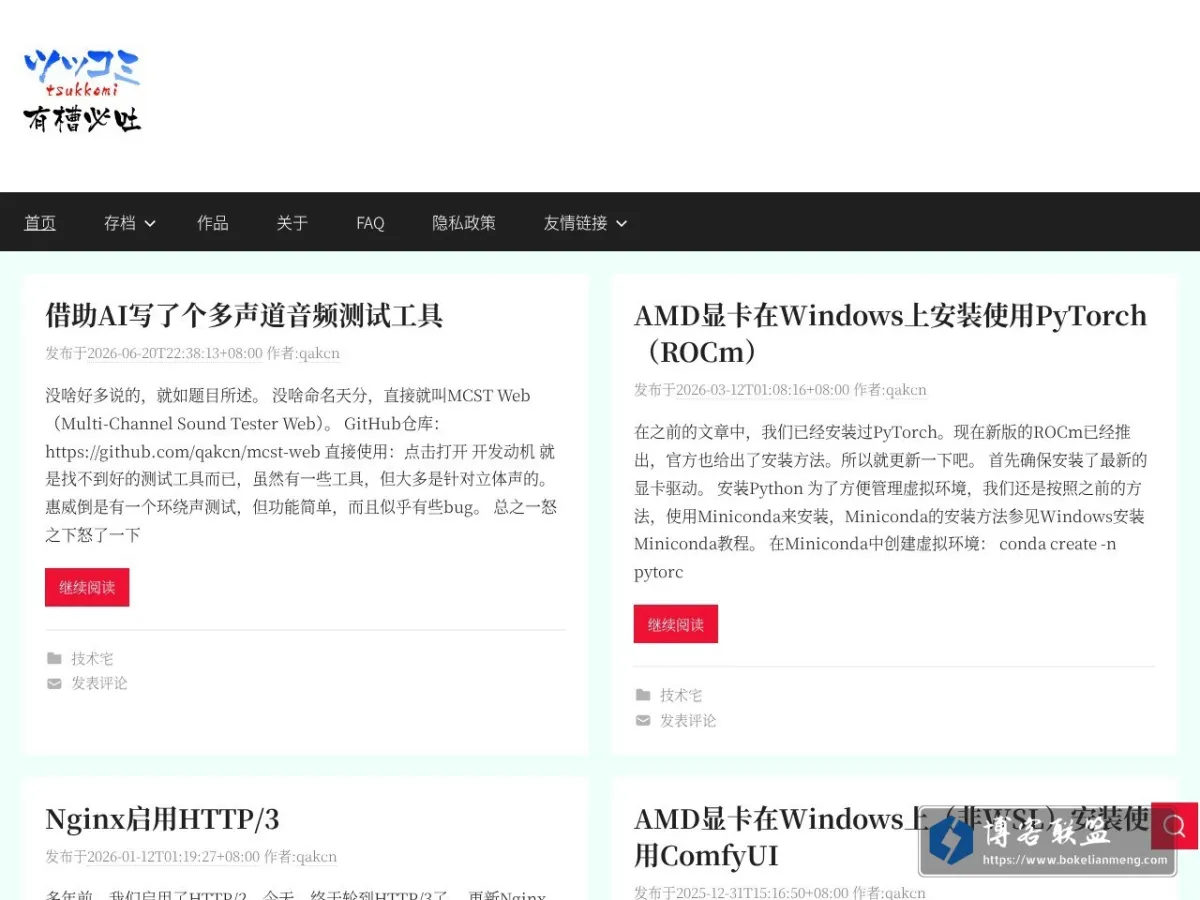Click 发表评论 under the 多声道音频测试工具 post
The height and width of the screenshot is (900, 1200).
tap(99, 684)
